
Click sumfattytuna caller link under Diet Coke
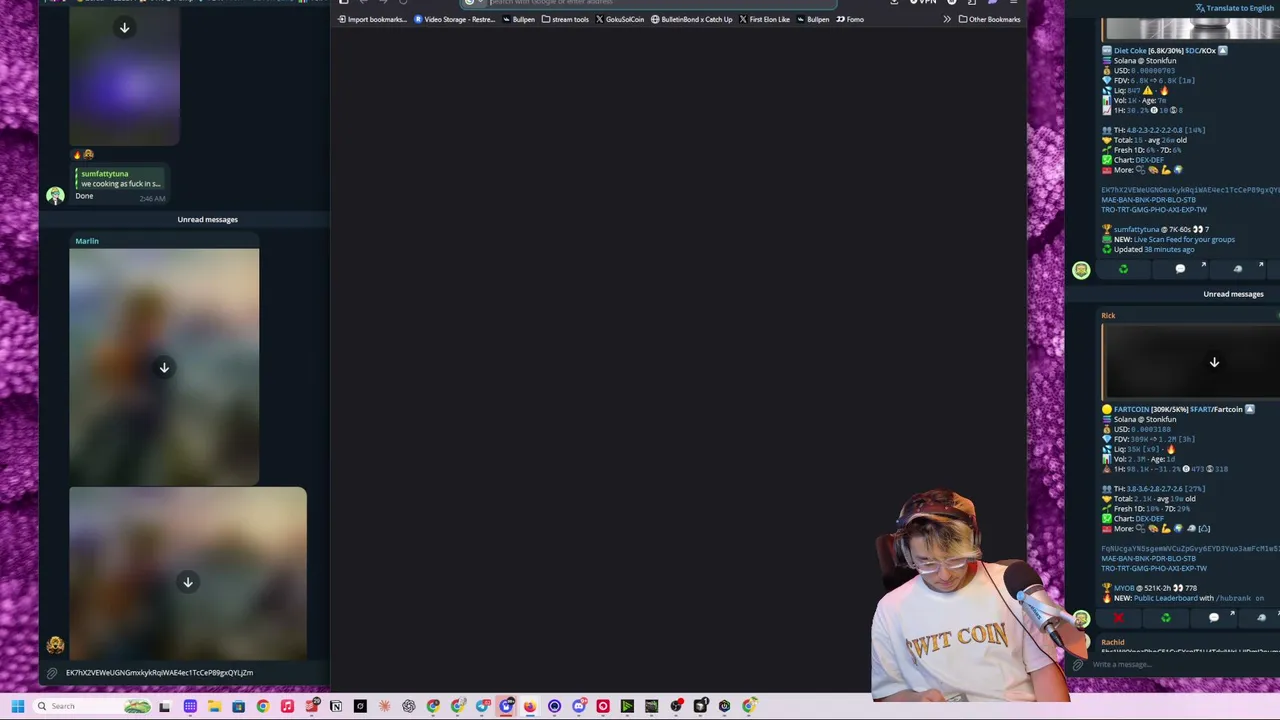pyautogui.click(x=1136, y=230)
